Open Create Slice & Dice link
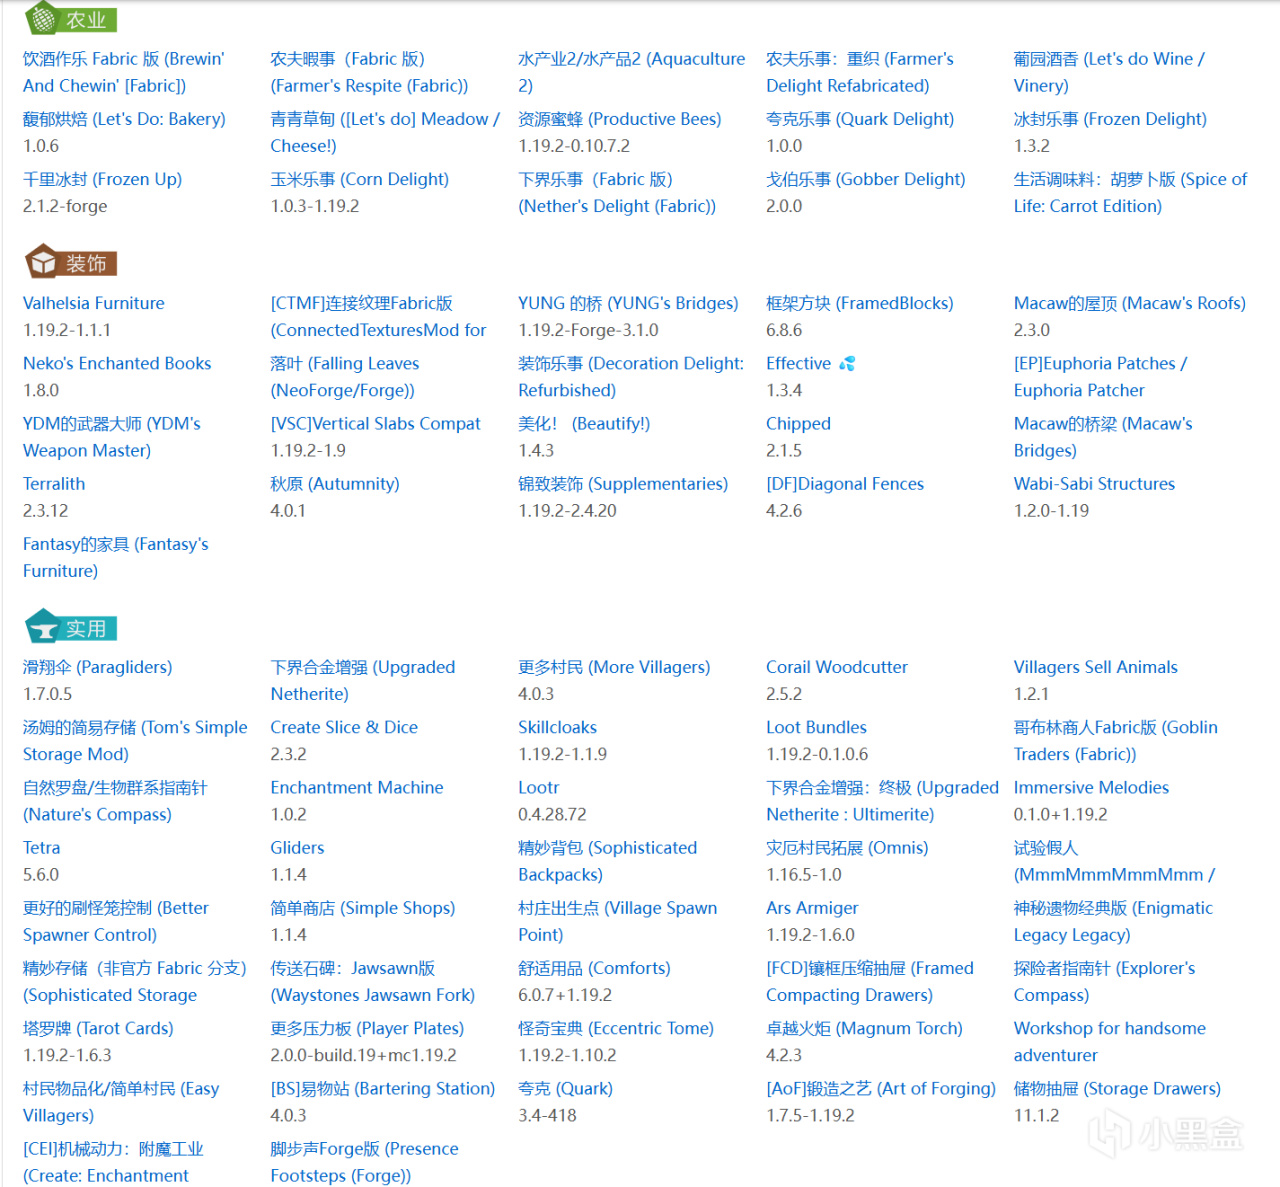Viewport: 1280px width, 1187px height. 344,727
